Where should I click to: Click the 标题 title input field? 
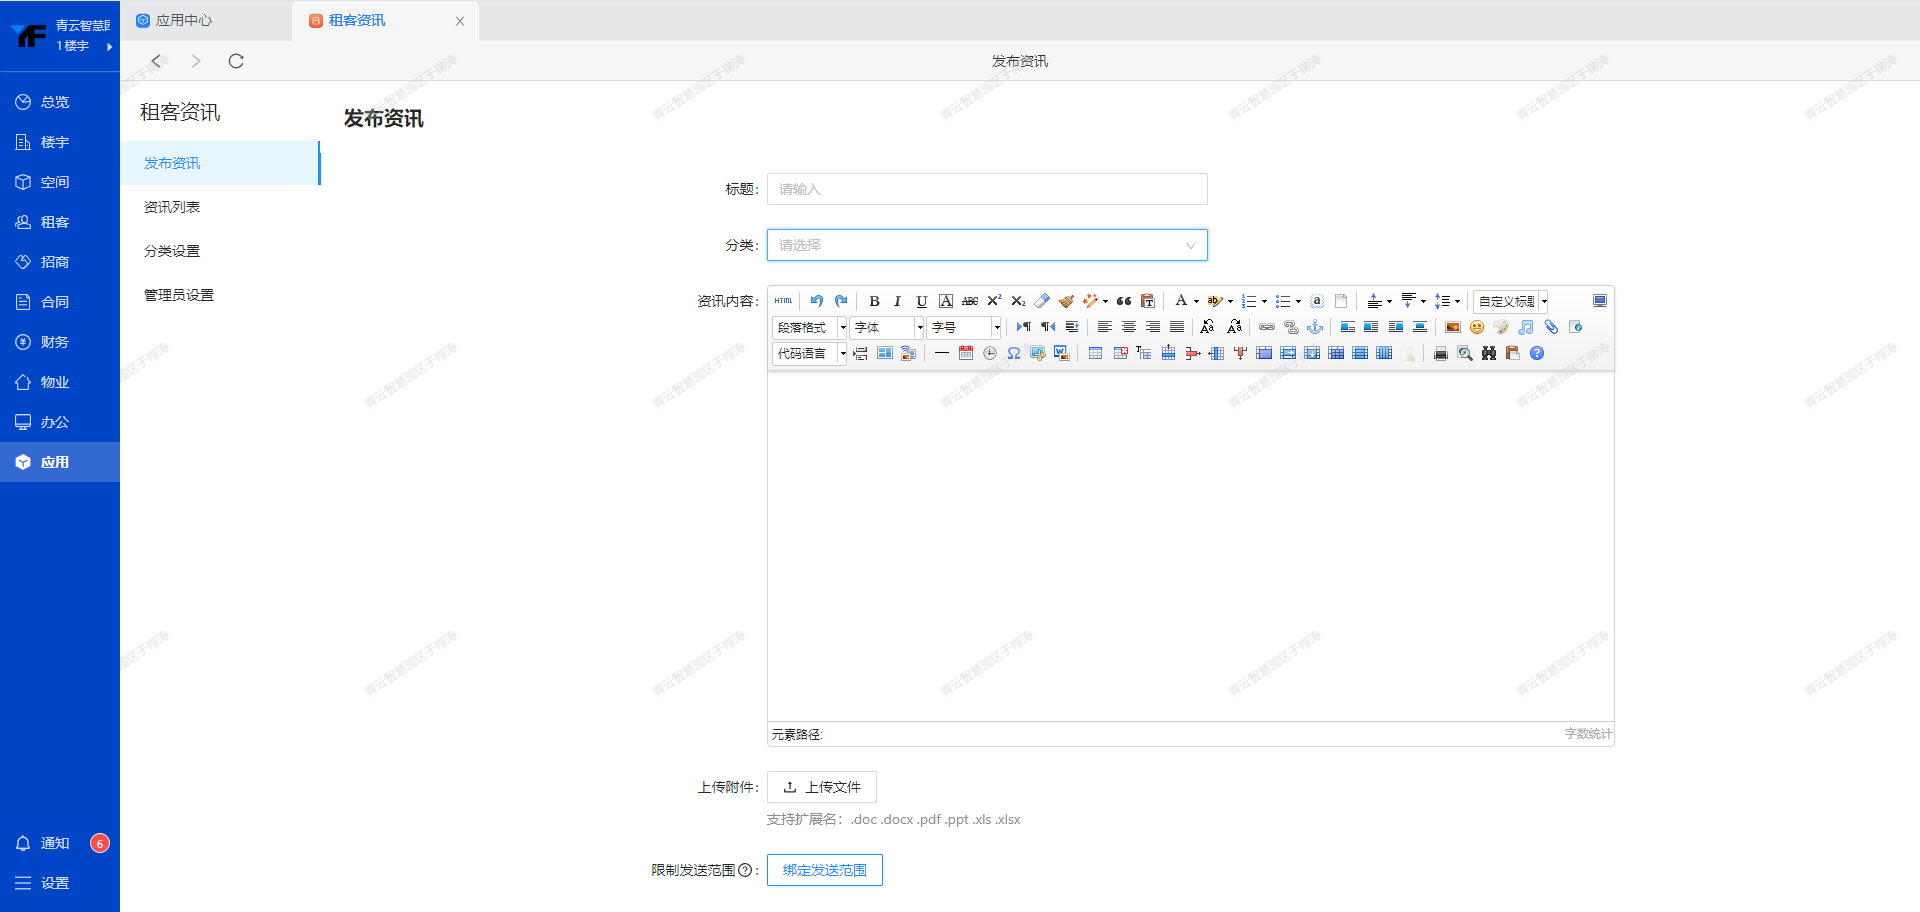(987, 189)
